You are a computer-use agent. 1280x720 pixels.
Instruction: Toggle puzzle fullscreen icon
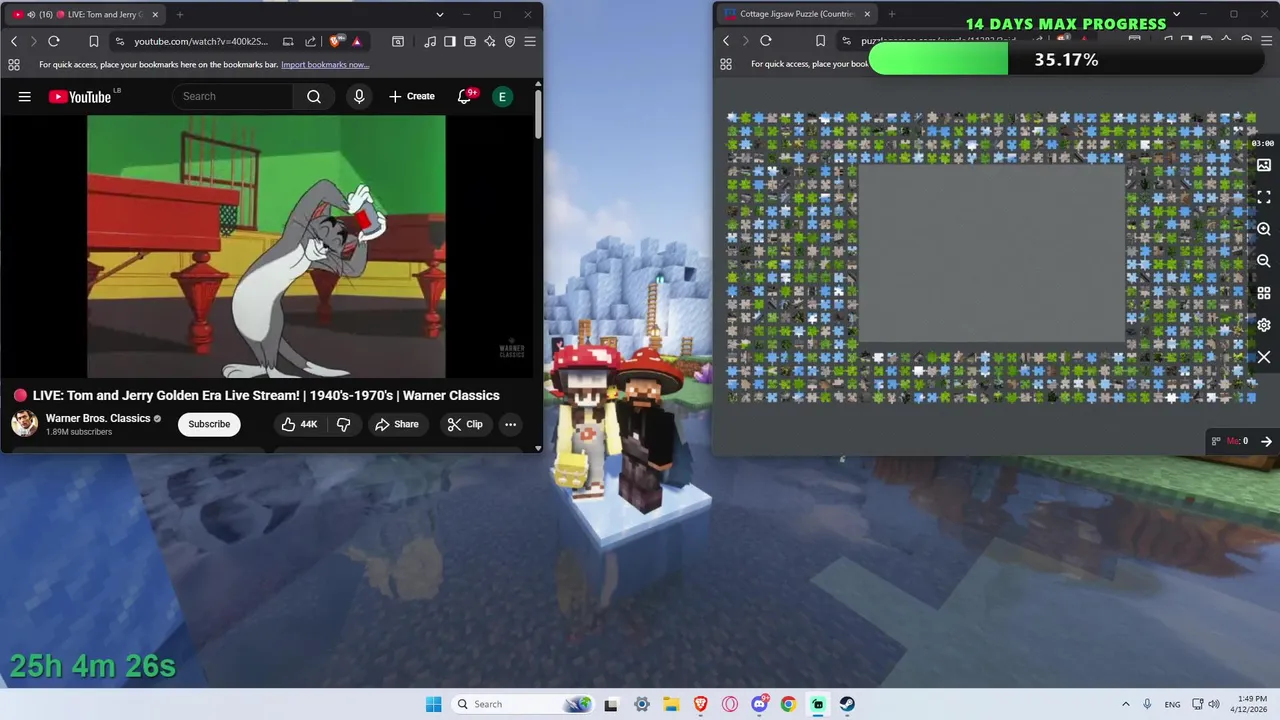(x=1264, y=197)
